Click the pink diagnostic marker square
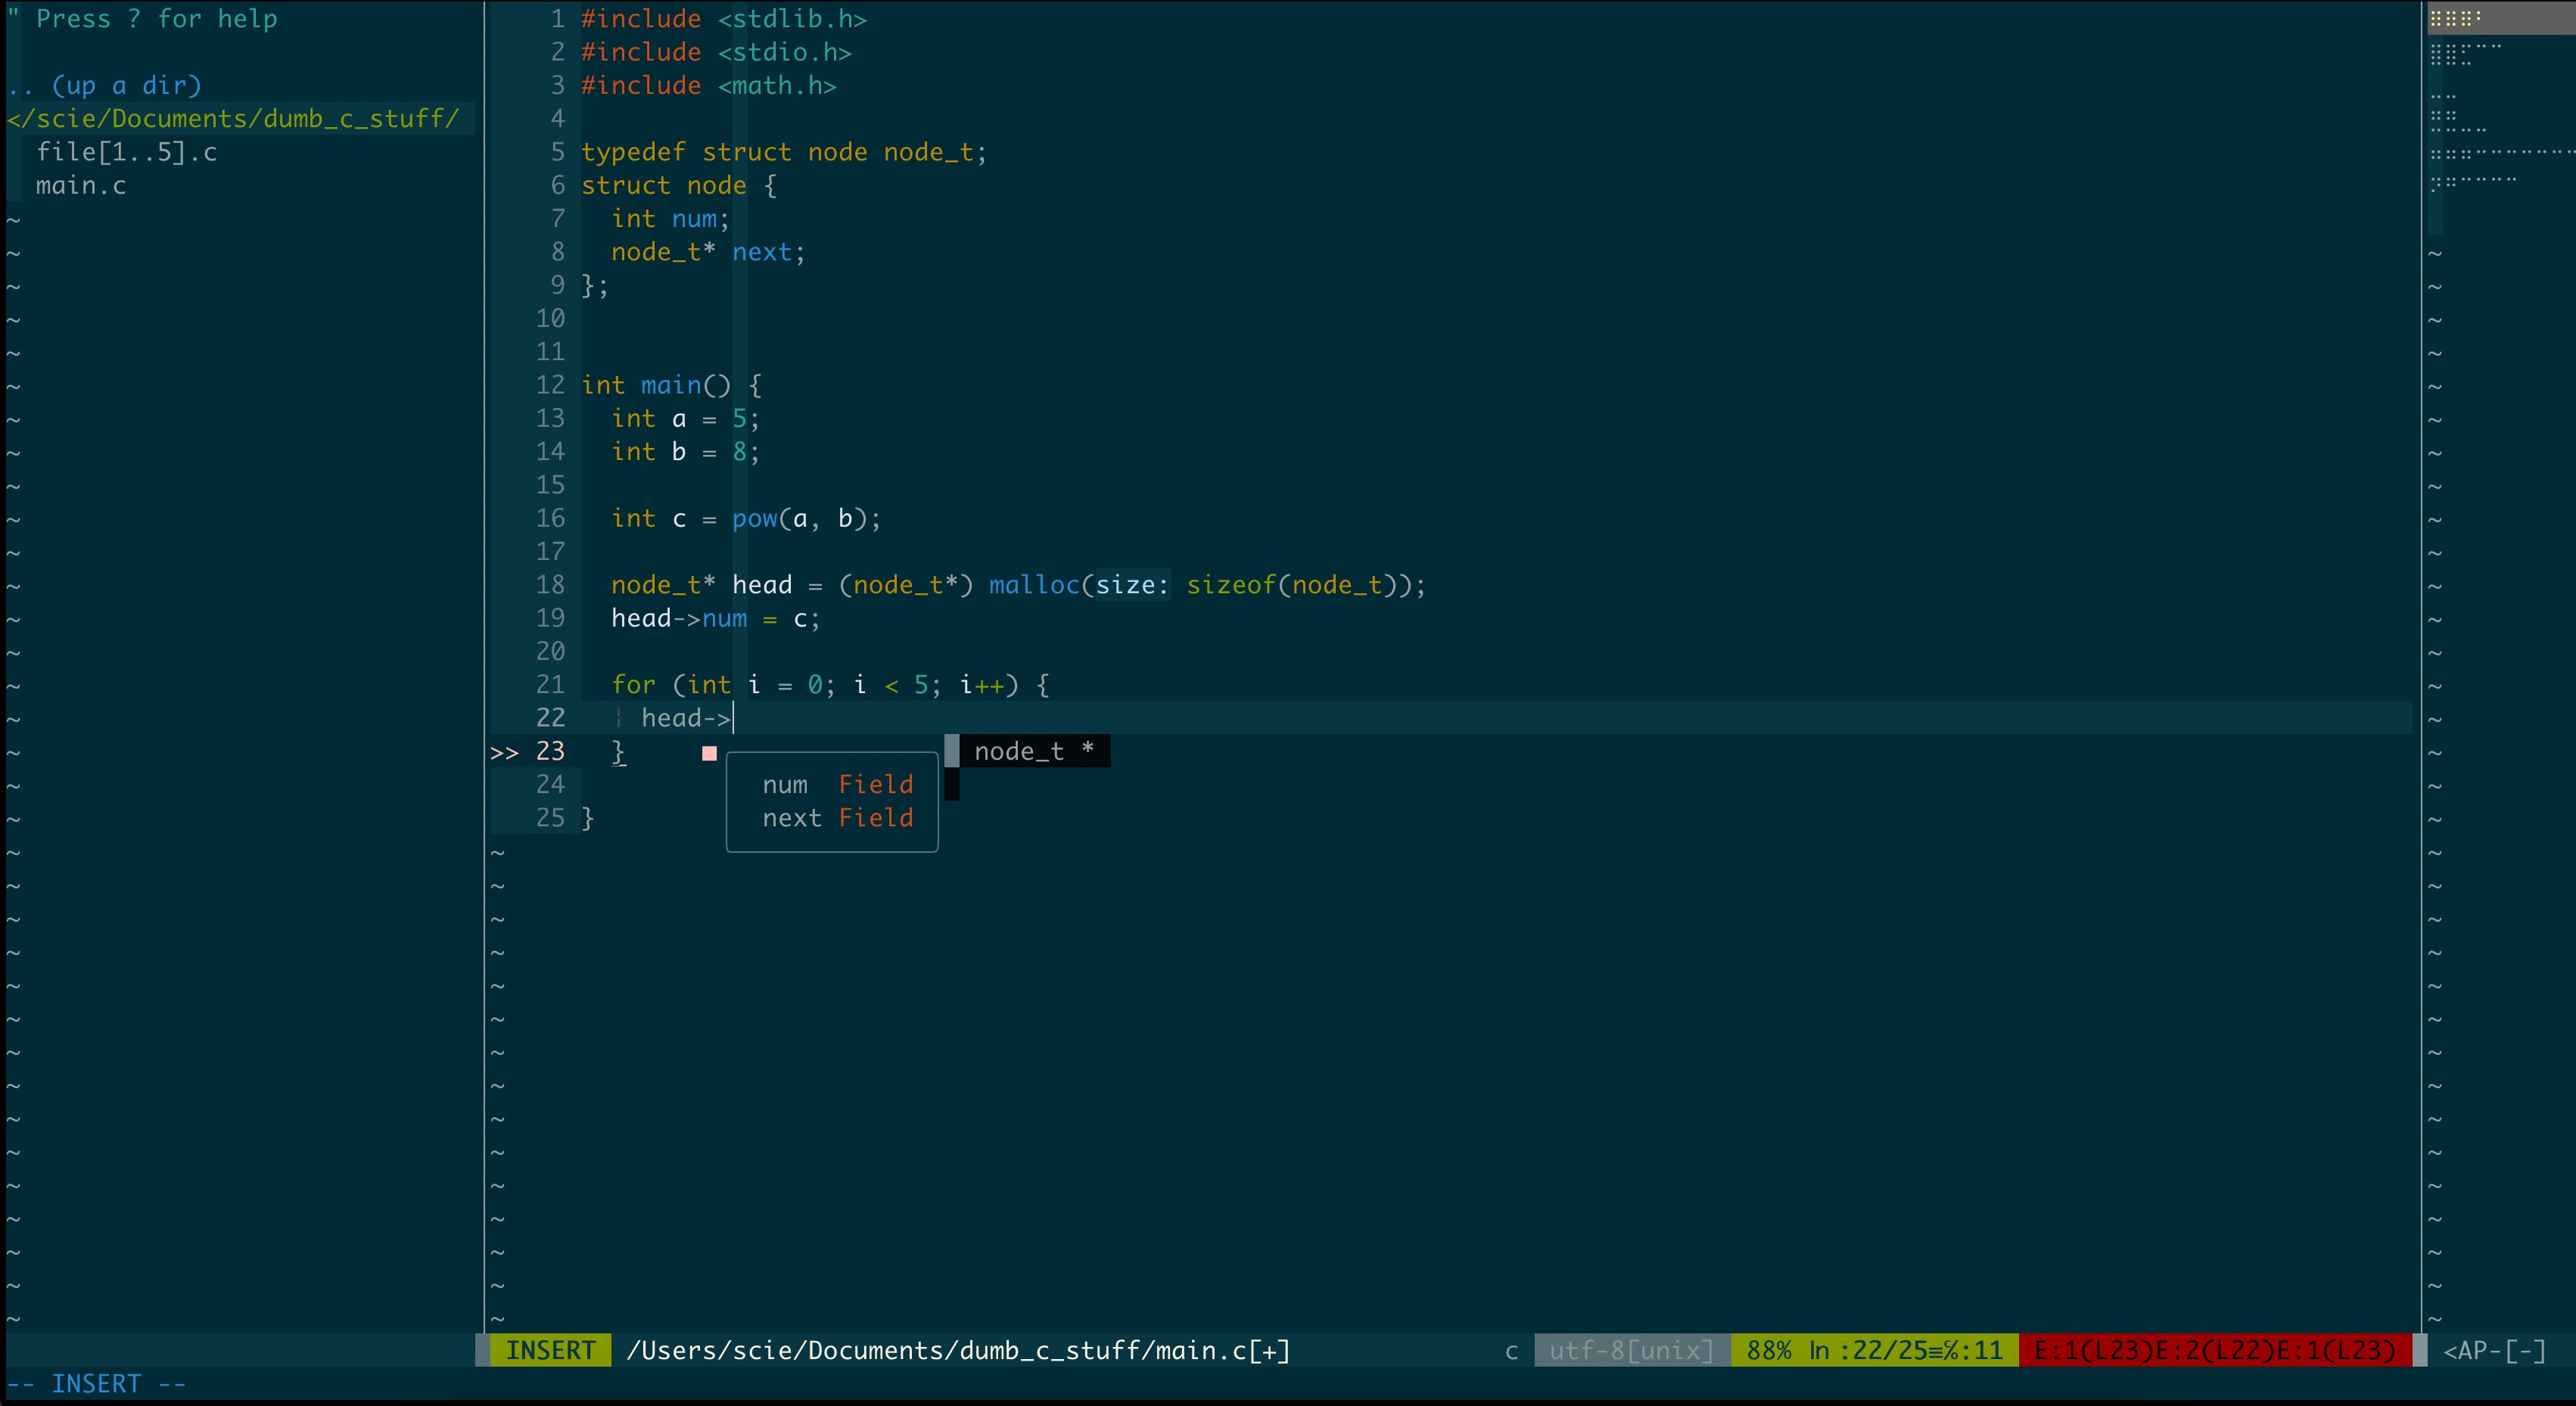Viewport: 2576px width, 1406px height. point(709,753)
